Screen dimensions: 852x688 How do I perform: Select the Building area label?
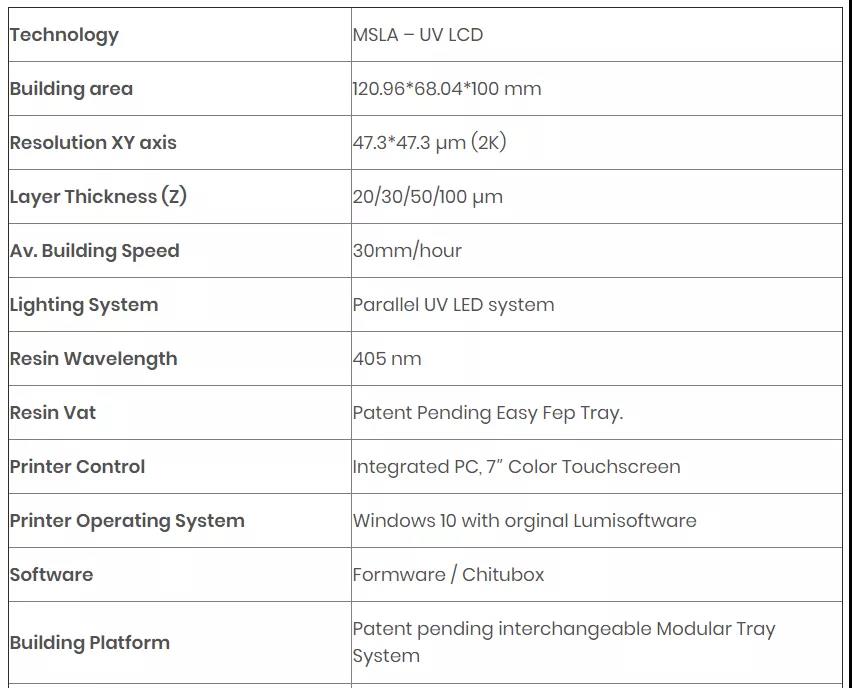(71, 89)
